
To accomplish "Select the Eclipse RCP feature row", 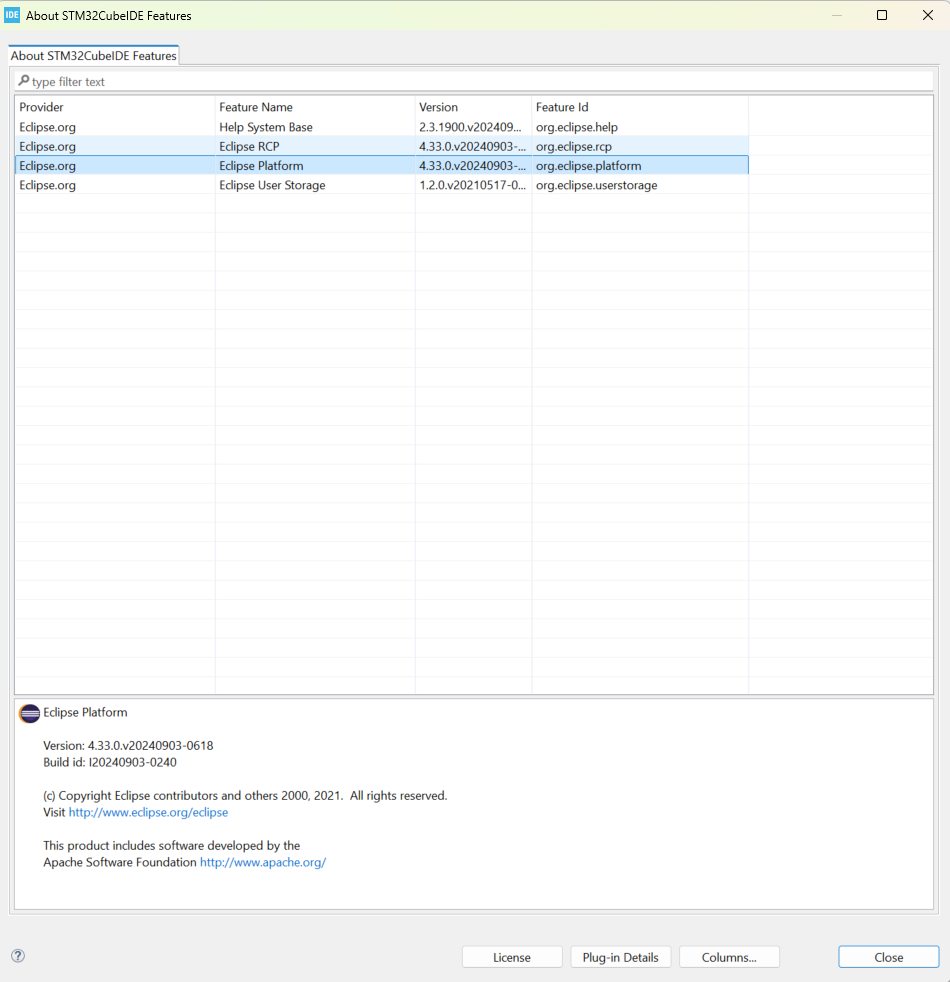I will (382, 146).
